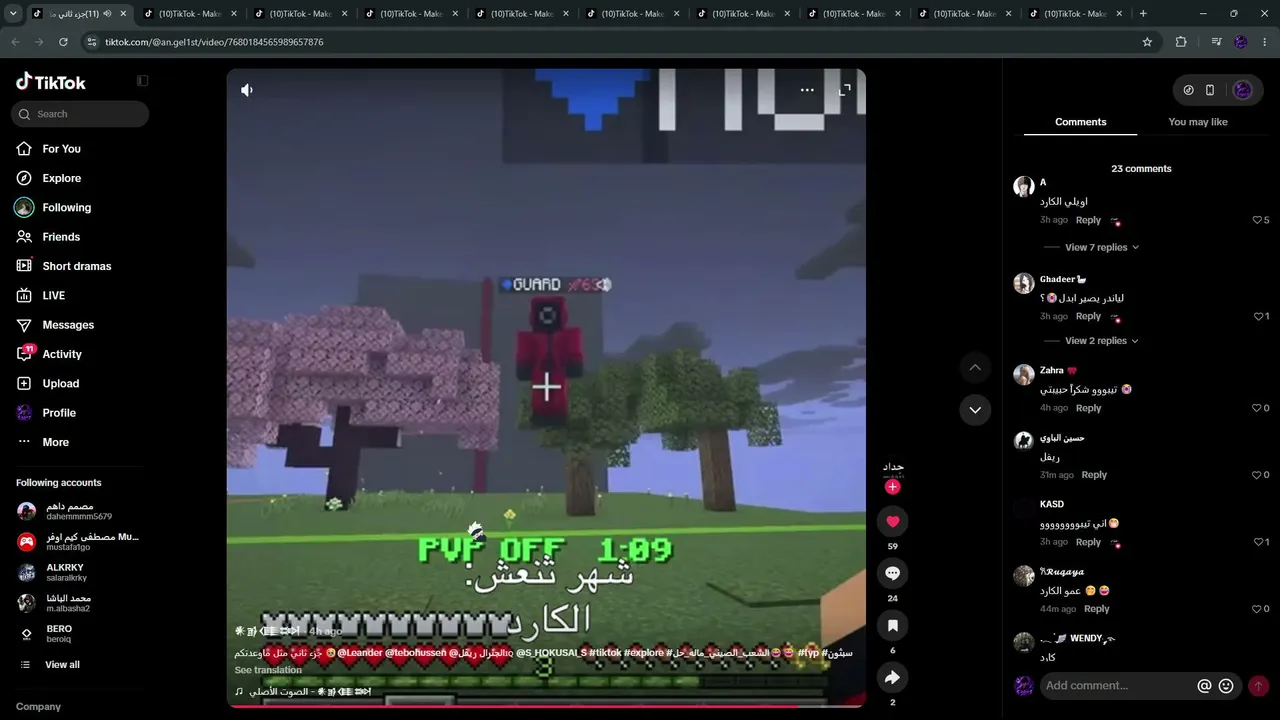Open the emoji picker in comment box
The width and height of the screenshot is (1280, 720).
coord(1226,686)
